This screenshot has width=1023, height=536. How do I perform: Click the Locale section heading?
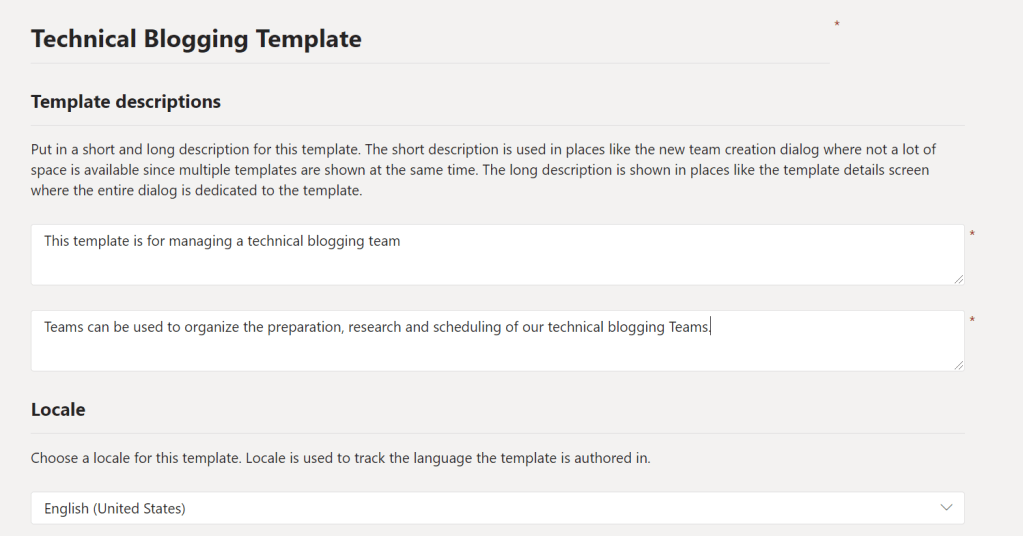tap(58, 410)
